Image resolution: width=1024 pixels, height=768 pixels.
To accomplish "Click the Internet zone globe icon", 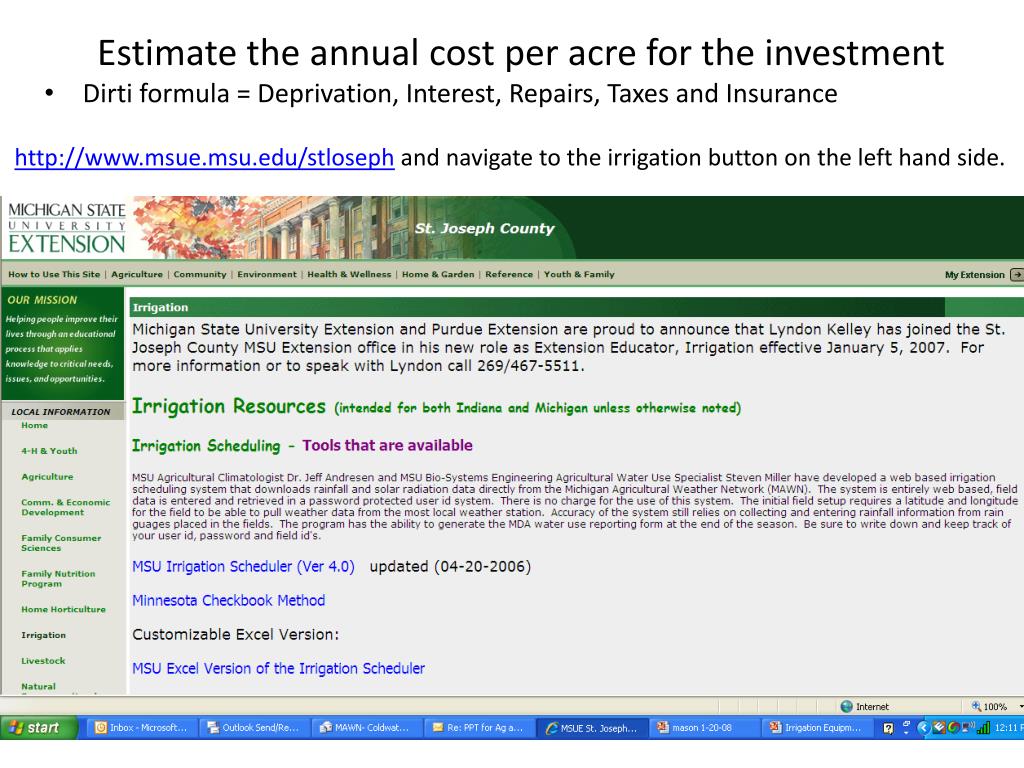I will pyautogui.click(x=846, y=707).
